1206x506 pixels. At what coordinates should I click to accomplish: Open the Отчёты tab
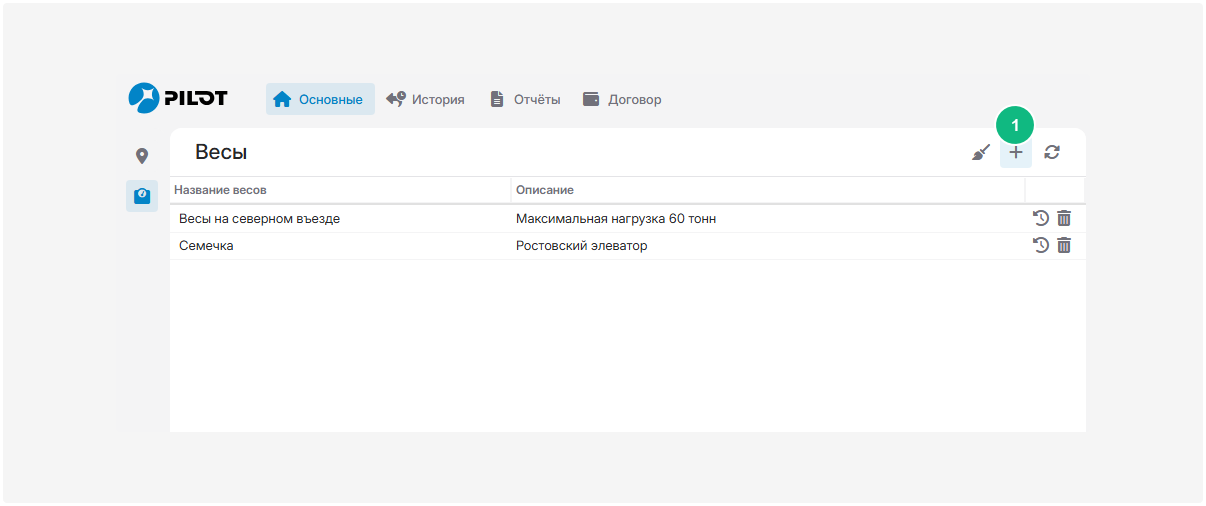[524, 100]
